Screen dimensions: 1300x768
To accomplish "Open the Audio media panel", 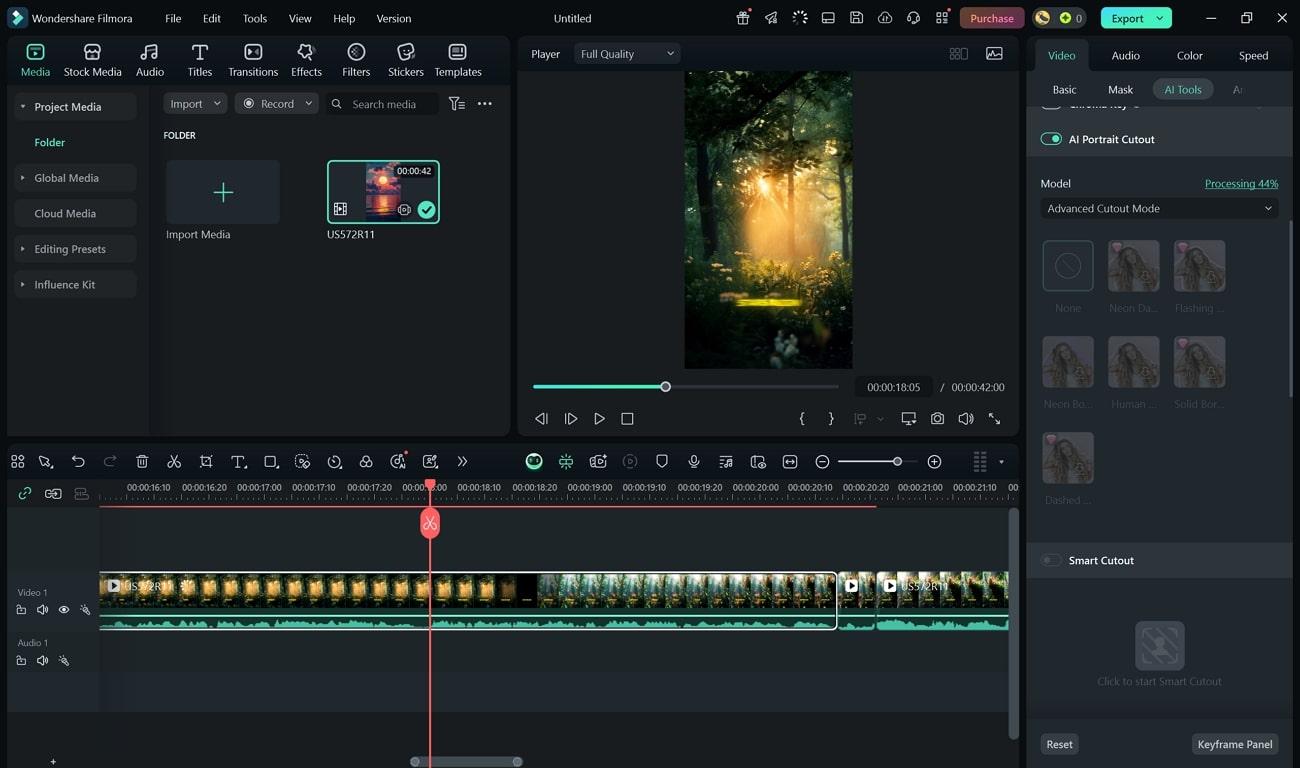I will click(x=150, y=60).
